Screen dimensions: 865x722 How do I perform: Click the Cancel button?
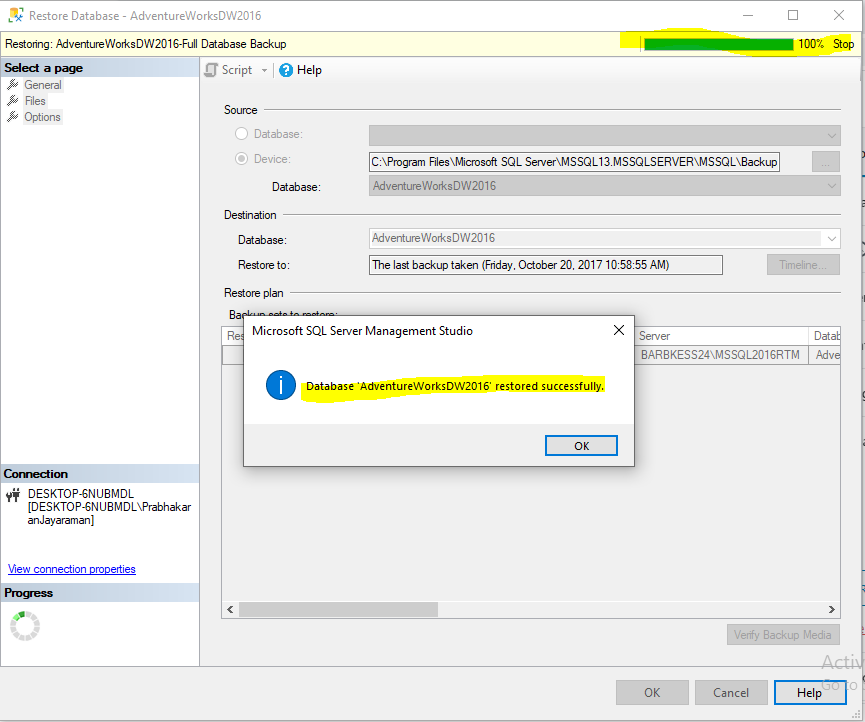tap(731, 693)
